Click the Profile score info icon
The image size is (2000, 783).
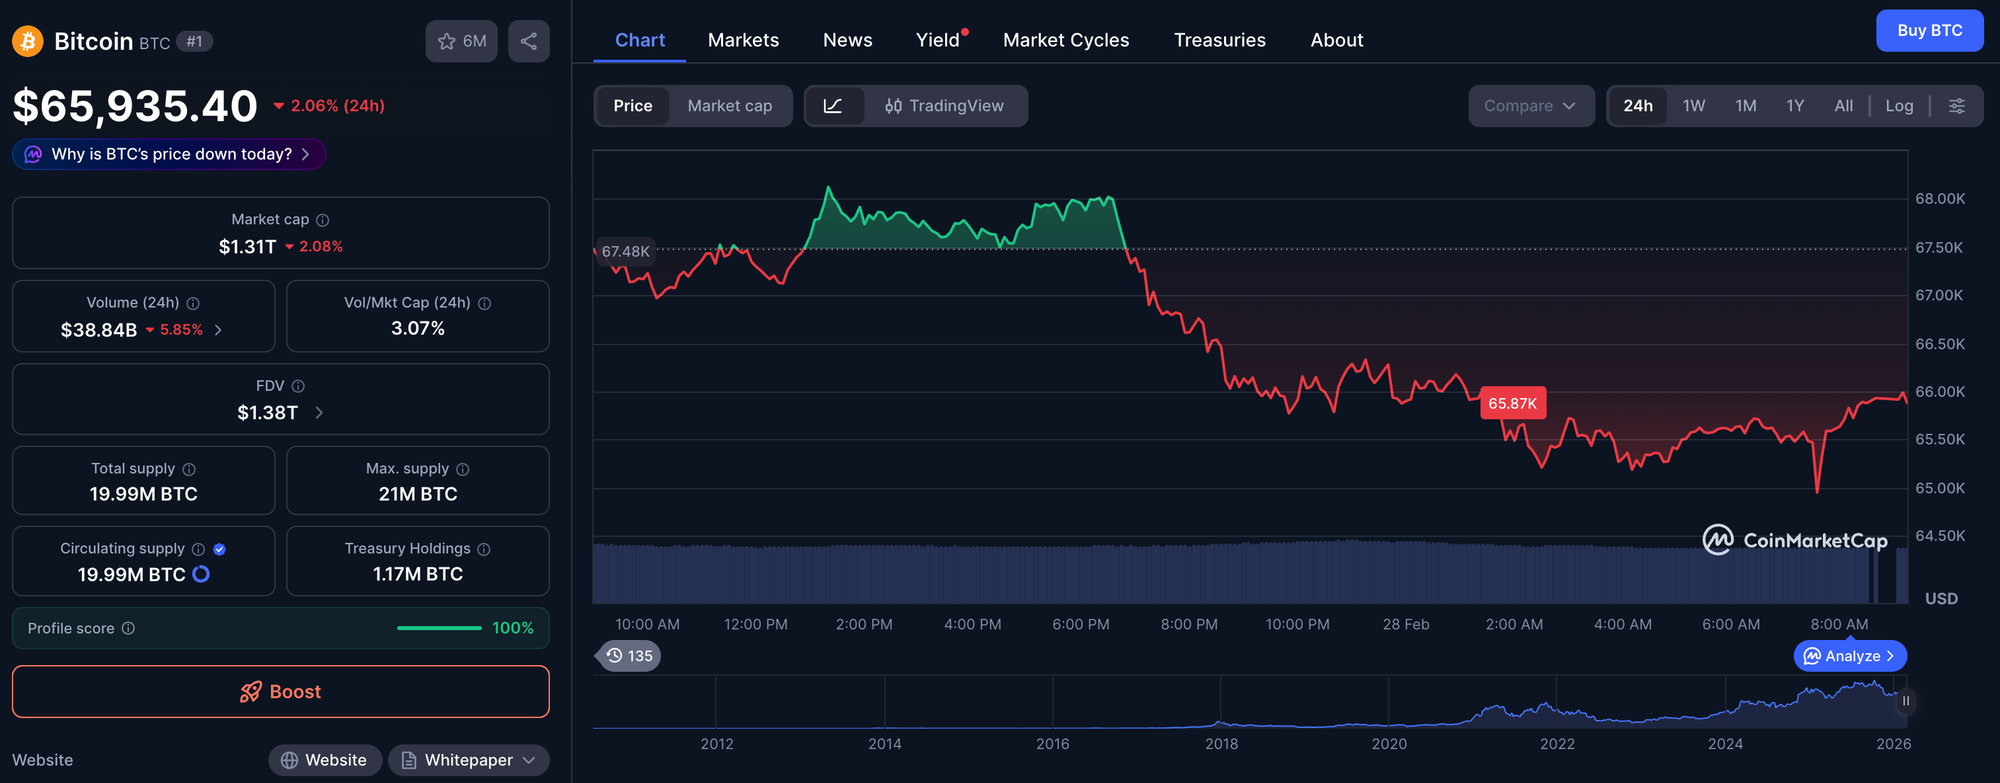click(128, 628)
